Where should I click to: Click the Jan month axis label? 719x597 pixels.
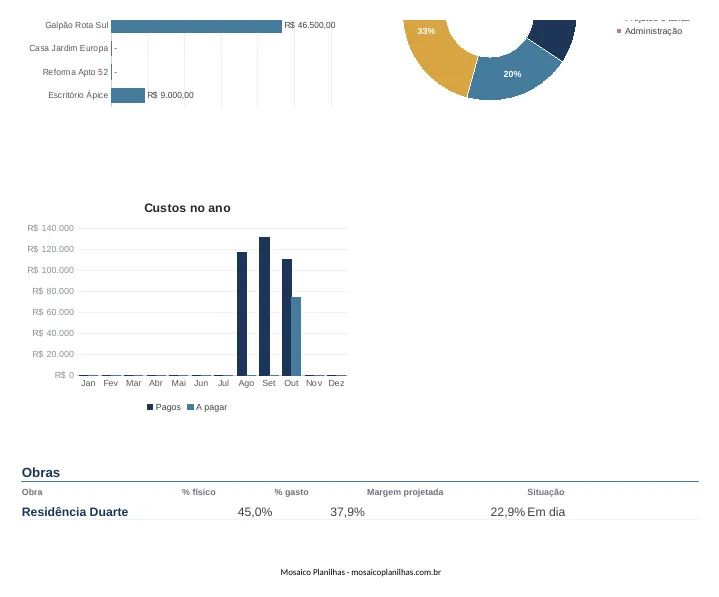88,383
